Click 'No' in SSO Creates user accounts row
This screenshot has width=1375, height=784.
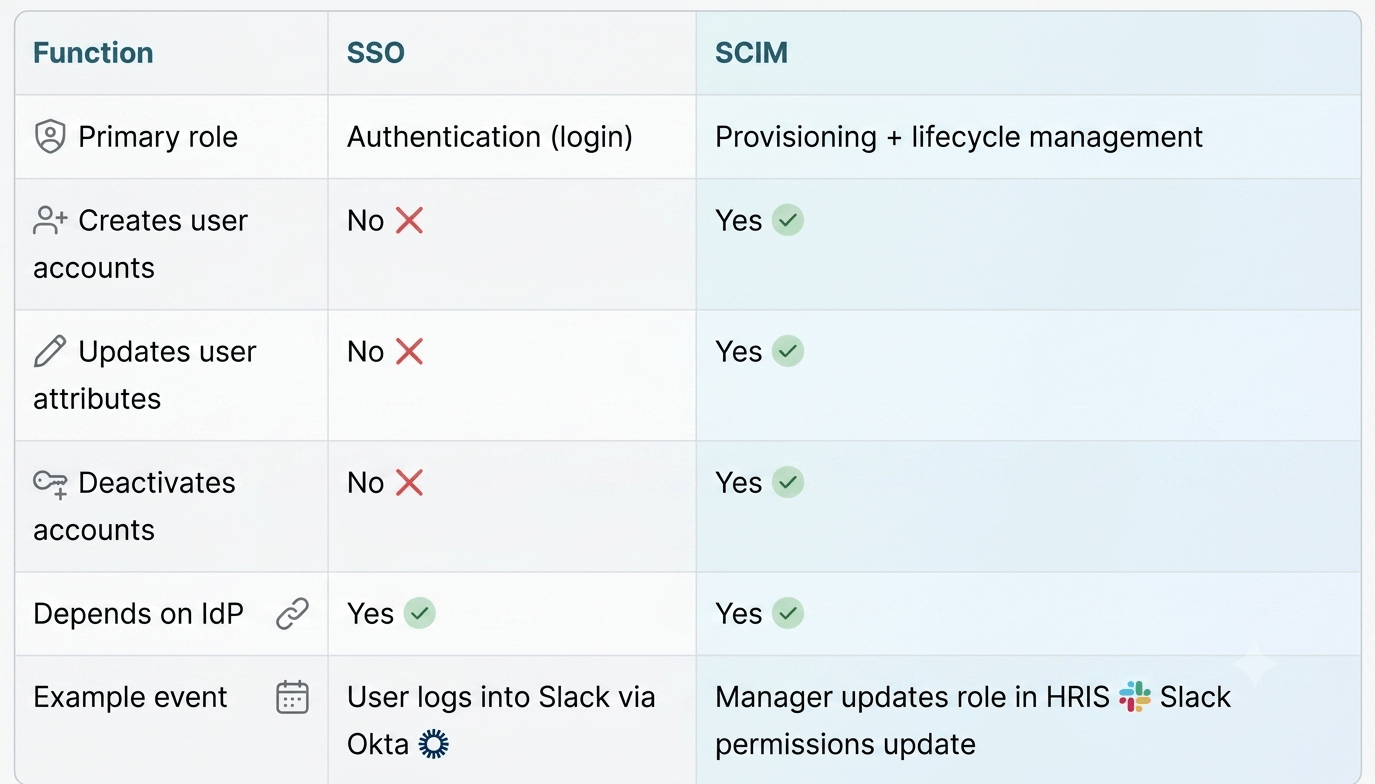point(365,220)
